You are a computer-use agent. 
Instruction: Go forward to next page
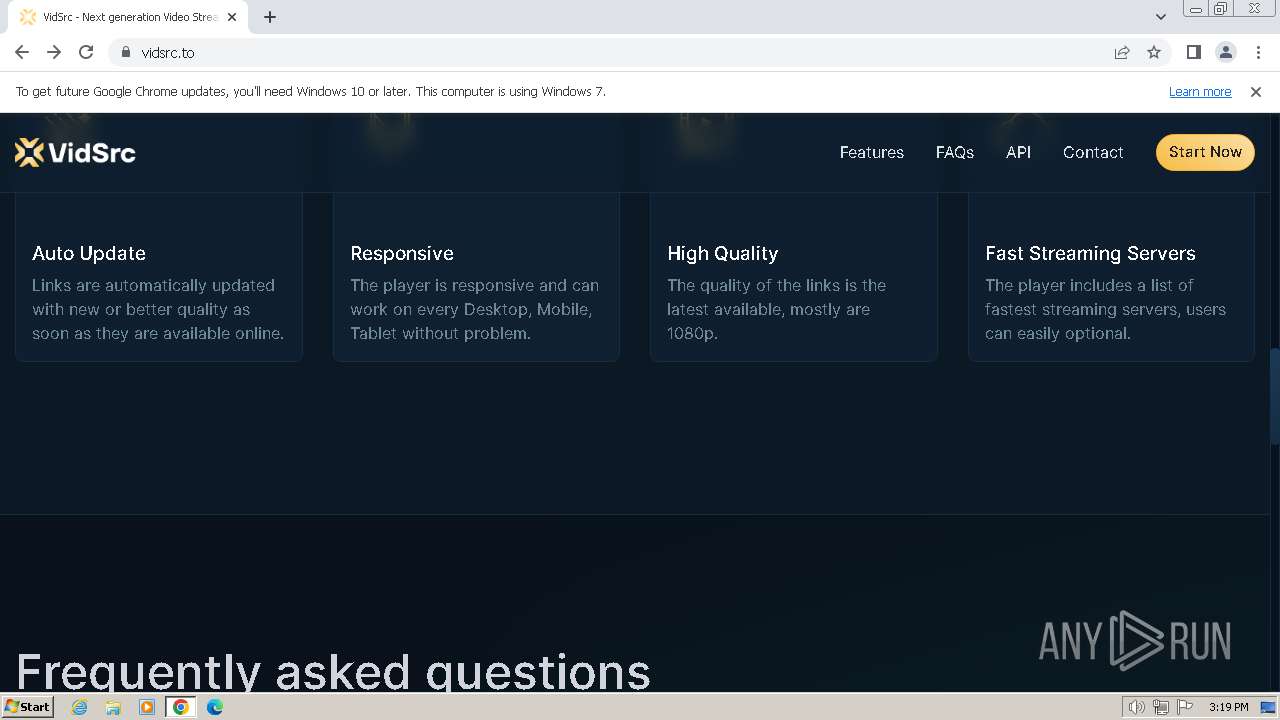(x=54, y=52)
